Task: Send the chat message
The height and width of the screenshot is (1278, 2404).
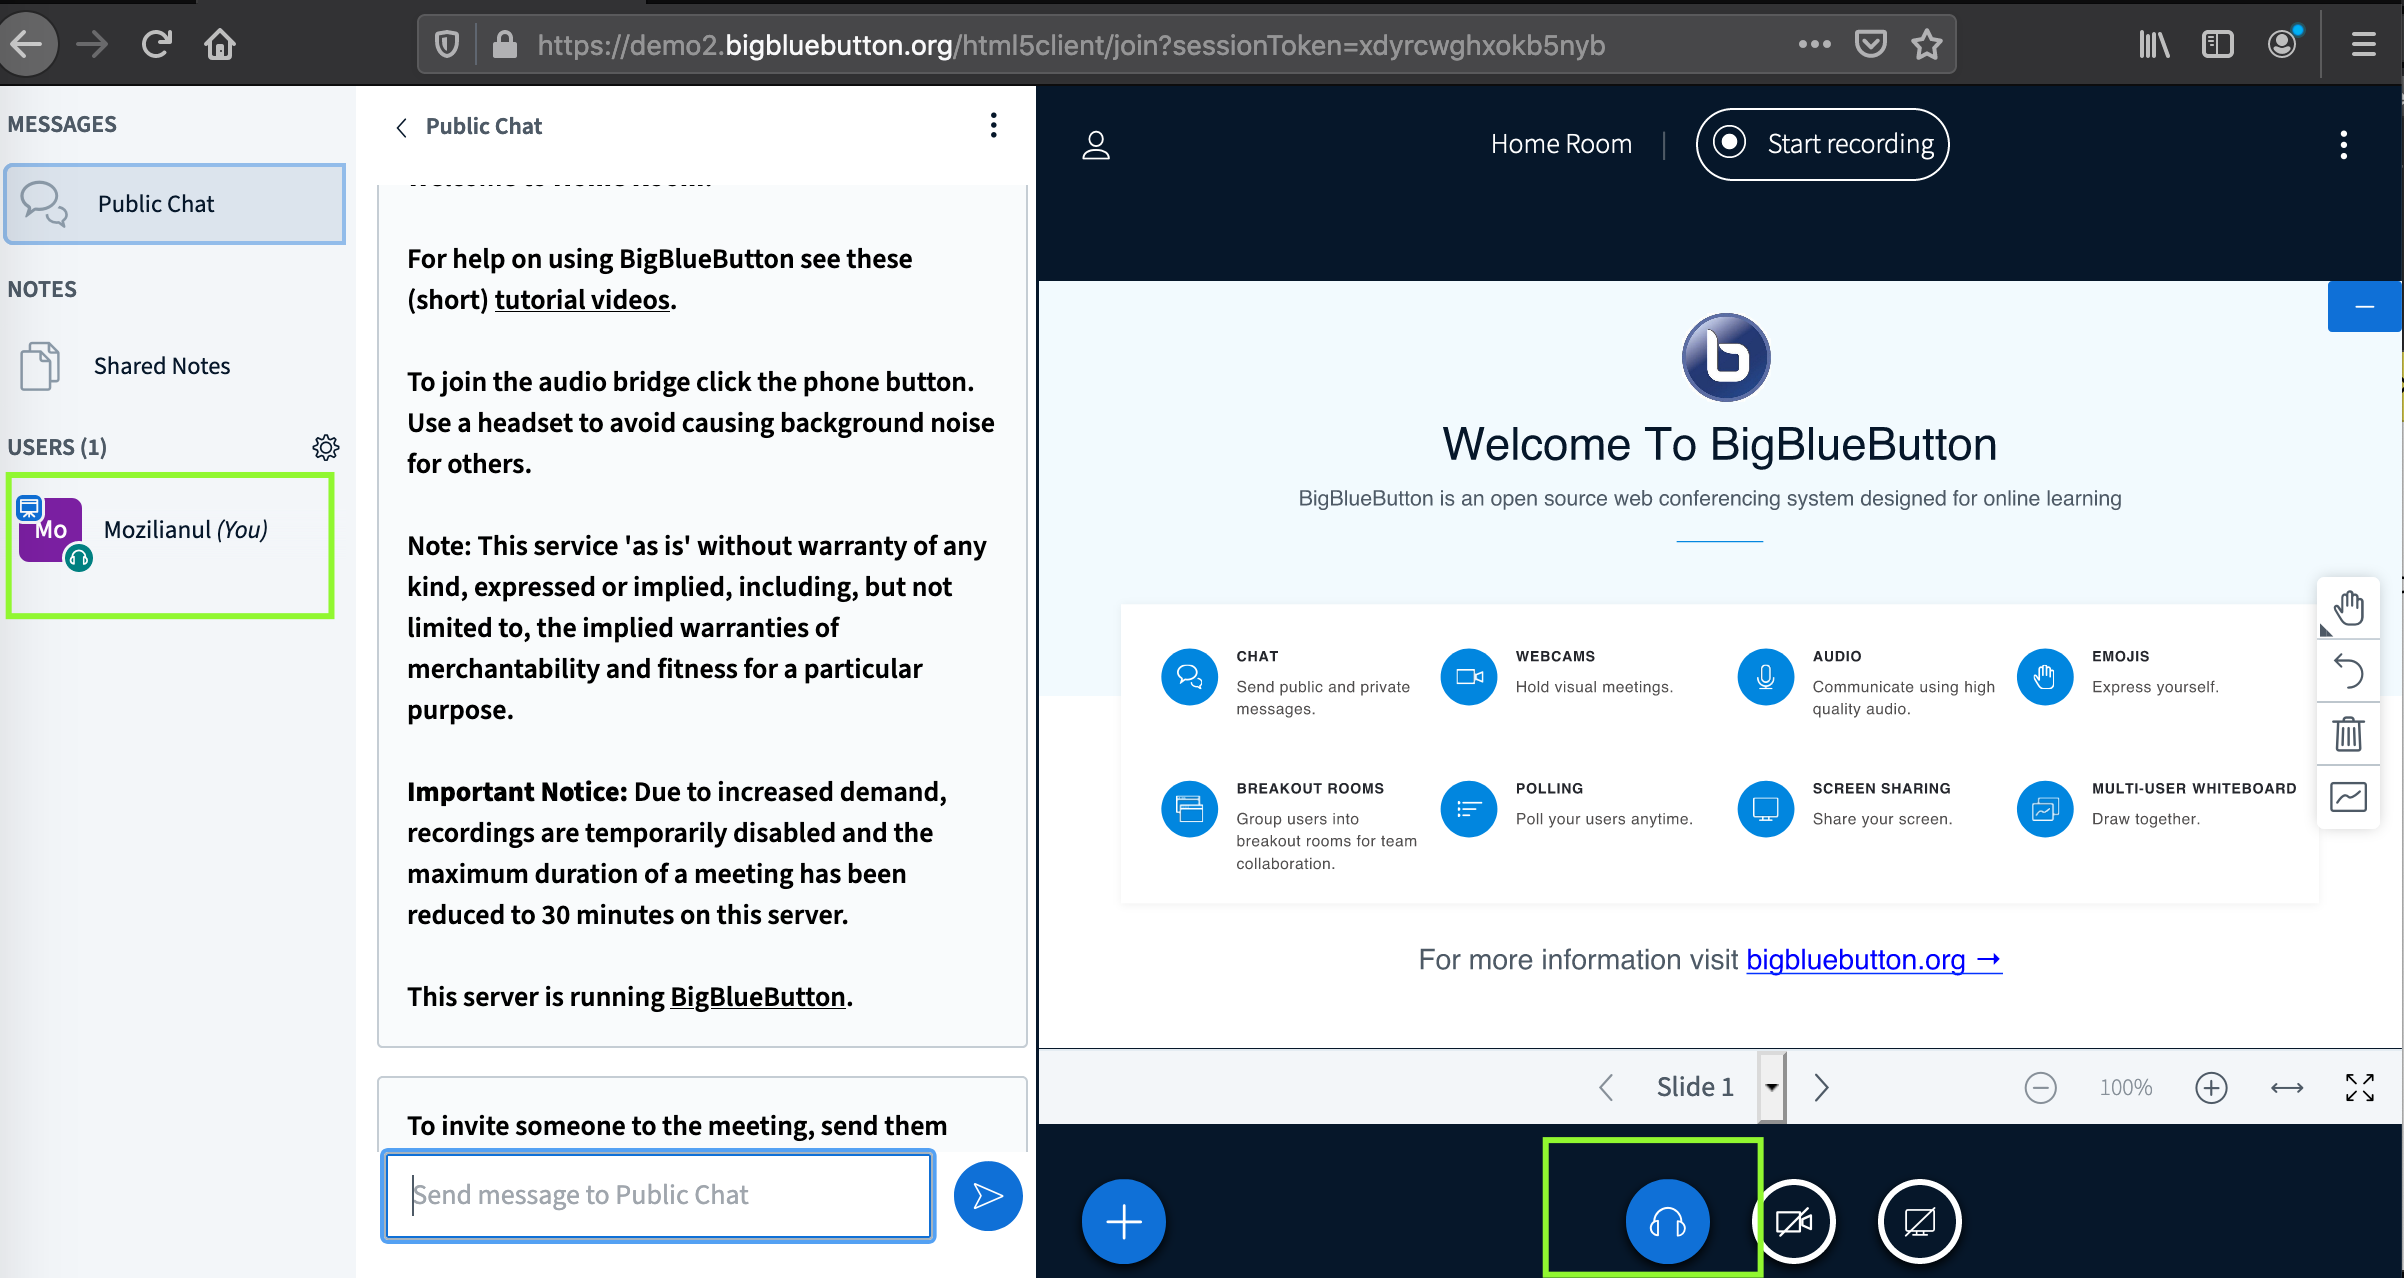Action: point(988,1196)
